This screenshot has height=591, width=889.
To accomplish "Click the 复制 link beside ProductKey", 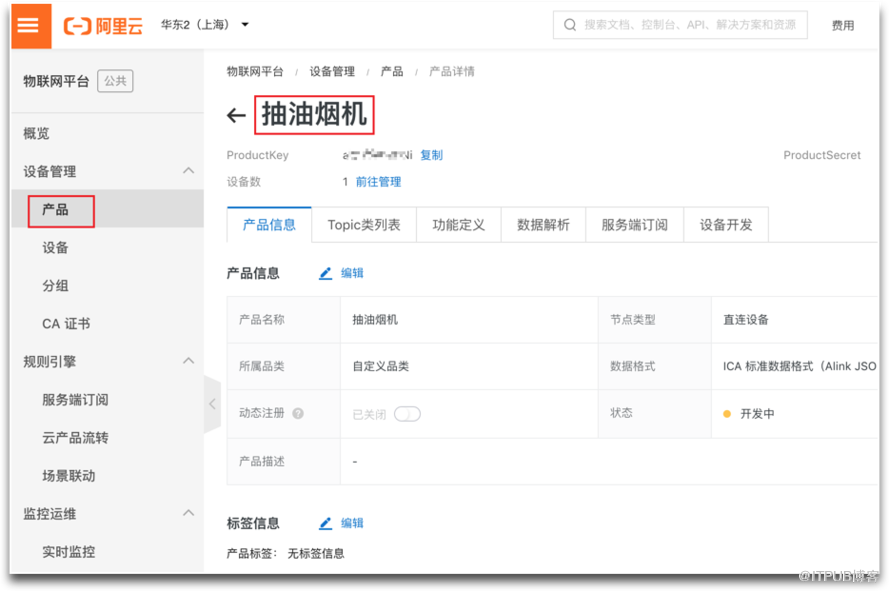I will click(431, 155).
